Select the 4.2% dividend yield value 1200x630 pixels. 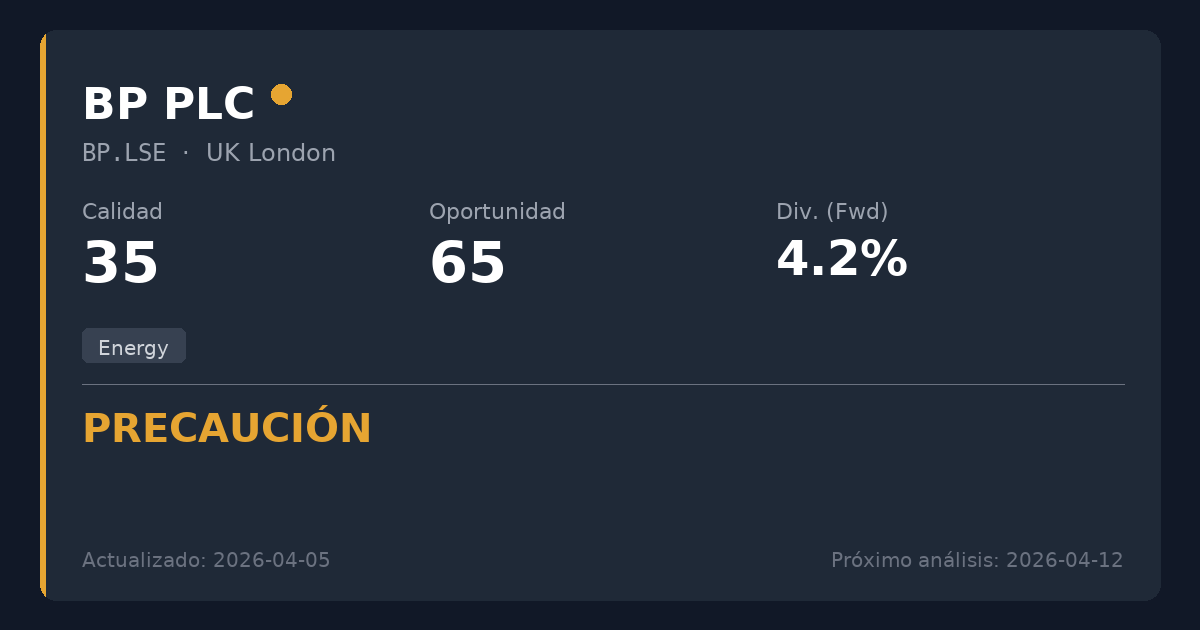click(841, 260)
